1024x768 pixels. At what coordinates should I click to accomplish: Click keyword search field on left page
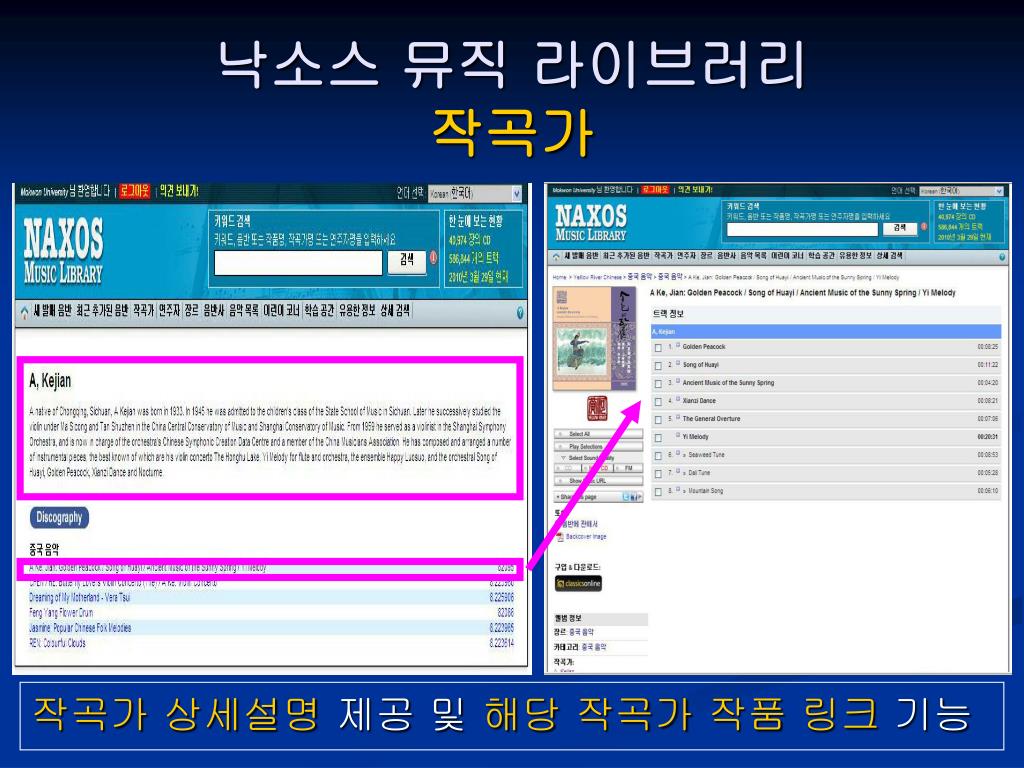[298, 263]
